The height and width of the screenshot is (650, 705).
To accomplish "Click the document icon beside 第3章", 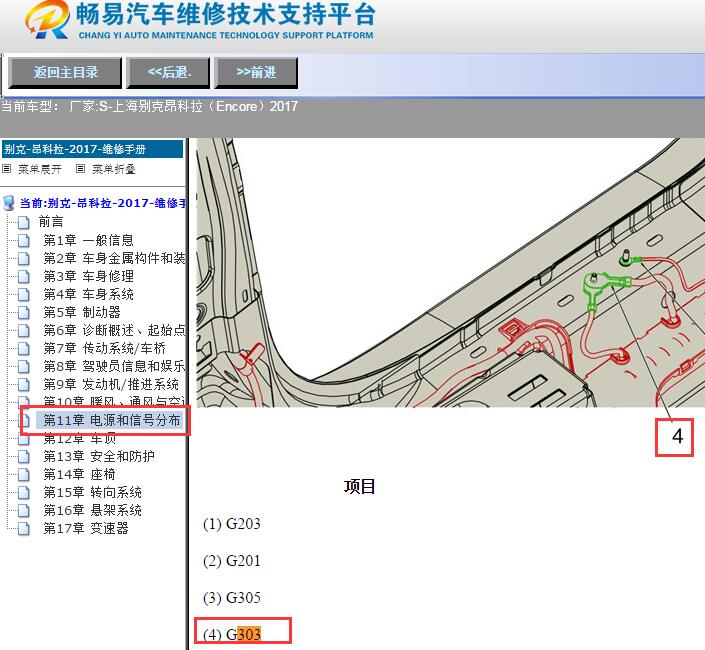I will (24, 276).
